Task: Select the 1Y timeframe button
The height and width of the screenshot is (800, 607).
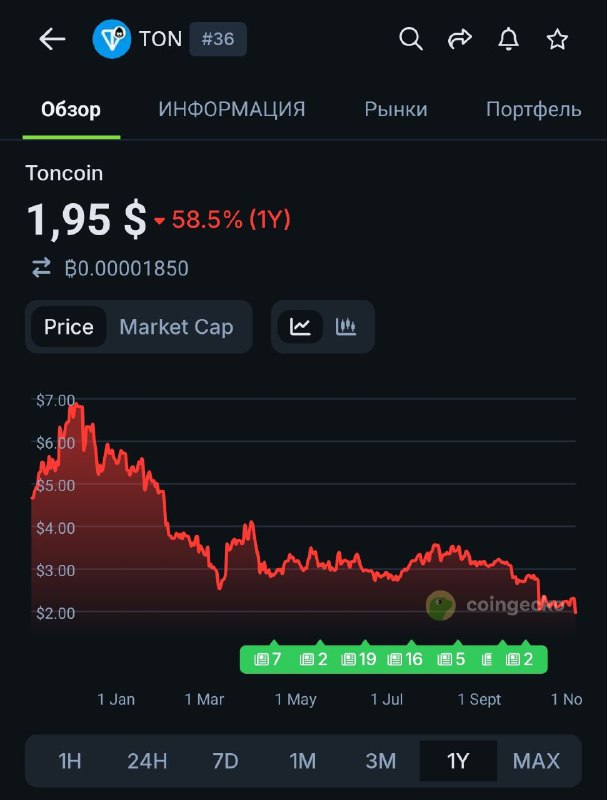Action: click(x=457, y=761)
